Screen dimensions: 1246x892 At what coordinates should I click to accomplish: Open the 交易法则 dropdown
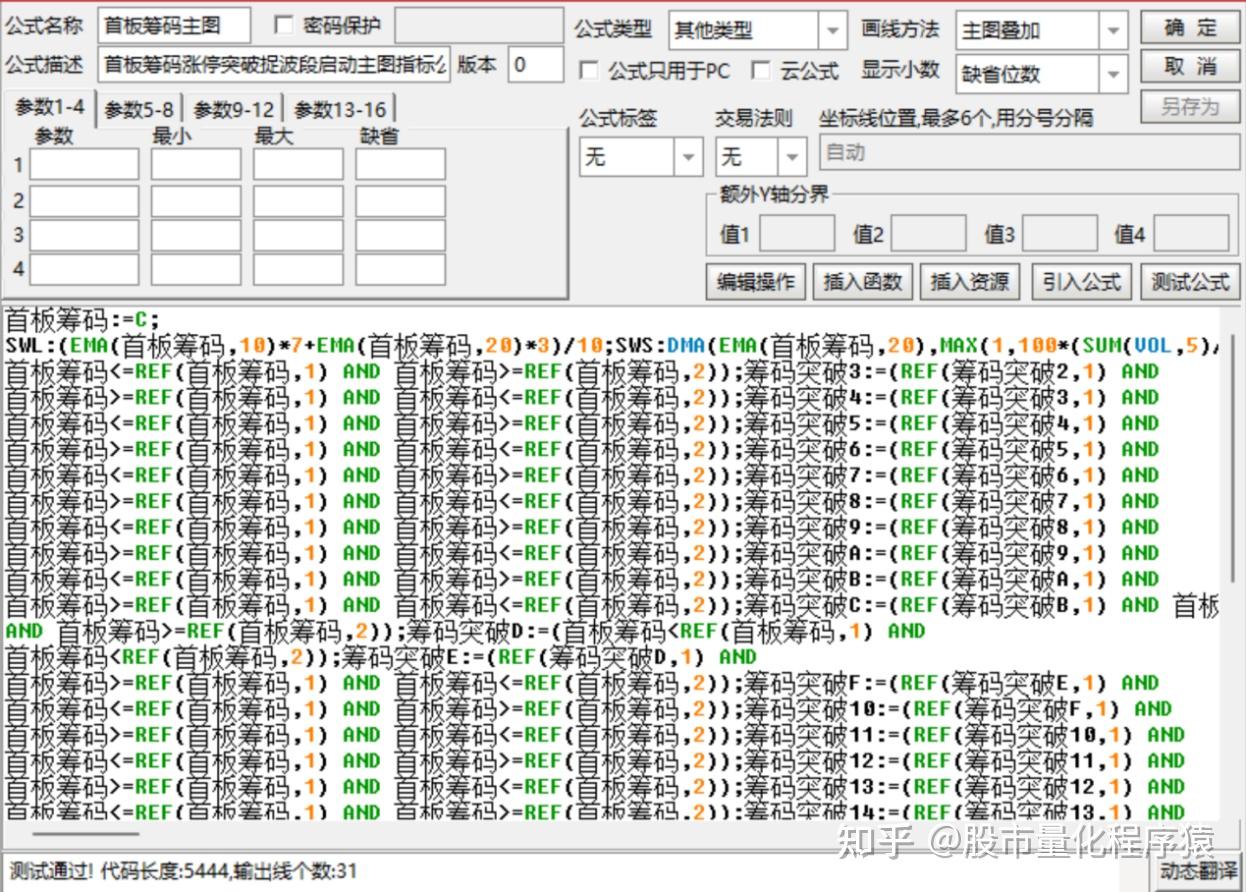point(792,157)
